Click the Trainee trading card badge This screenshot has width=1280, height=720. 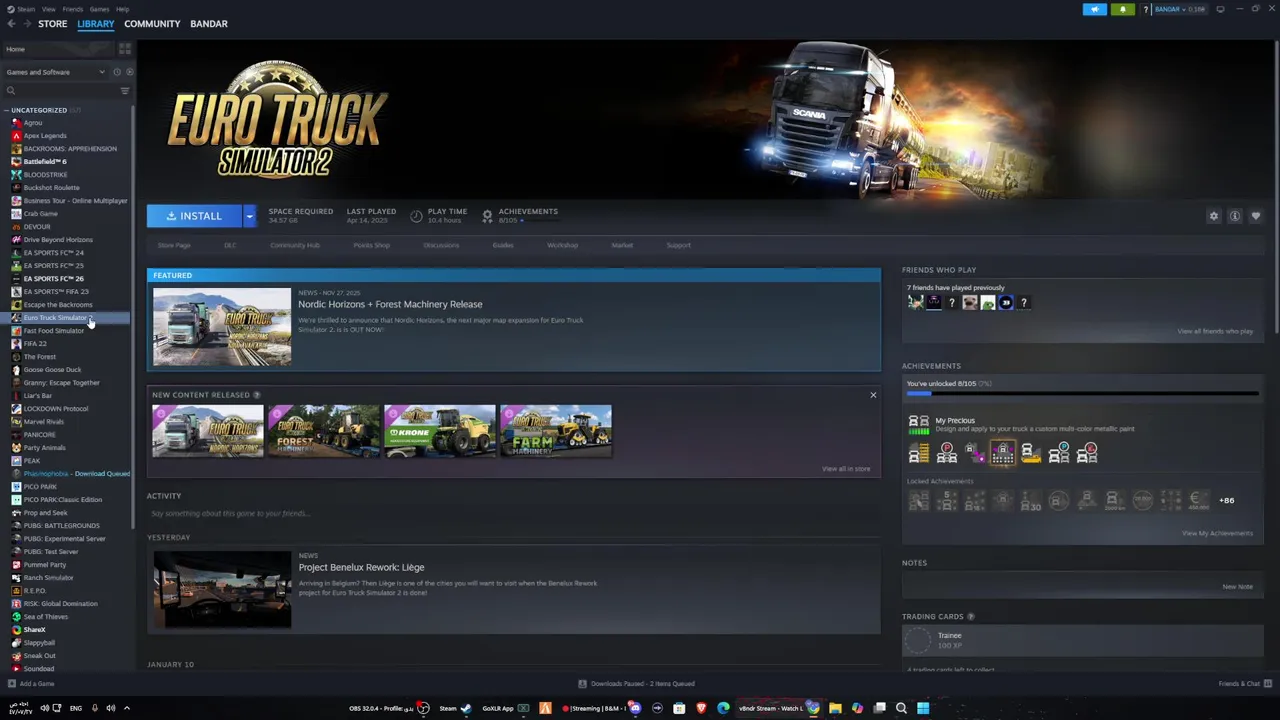point(916,640)
